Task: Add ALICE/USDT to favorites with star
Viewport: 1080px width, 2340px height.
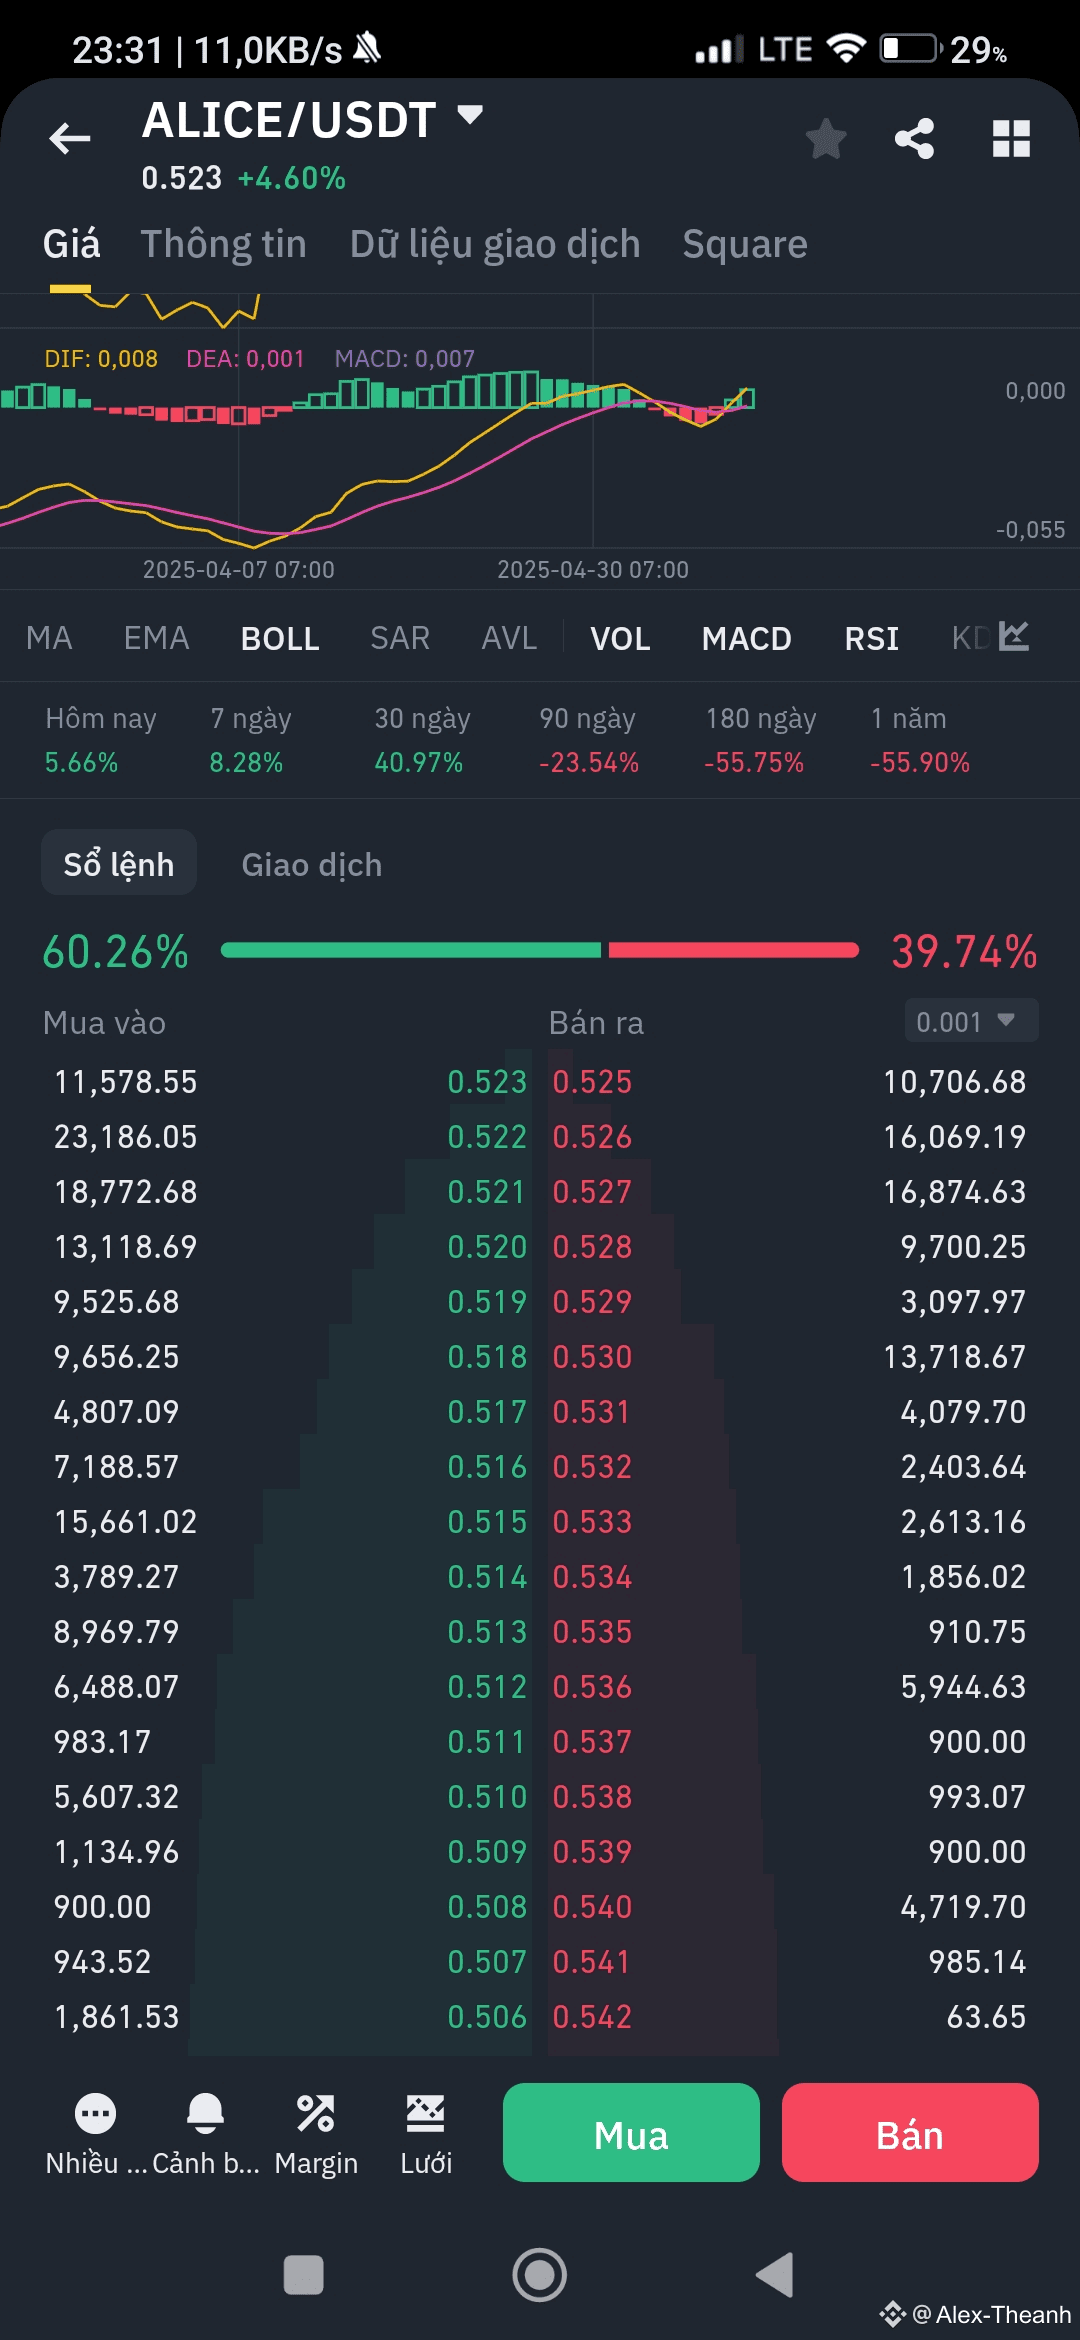Action: coord(826,139)
